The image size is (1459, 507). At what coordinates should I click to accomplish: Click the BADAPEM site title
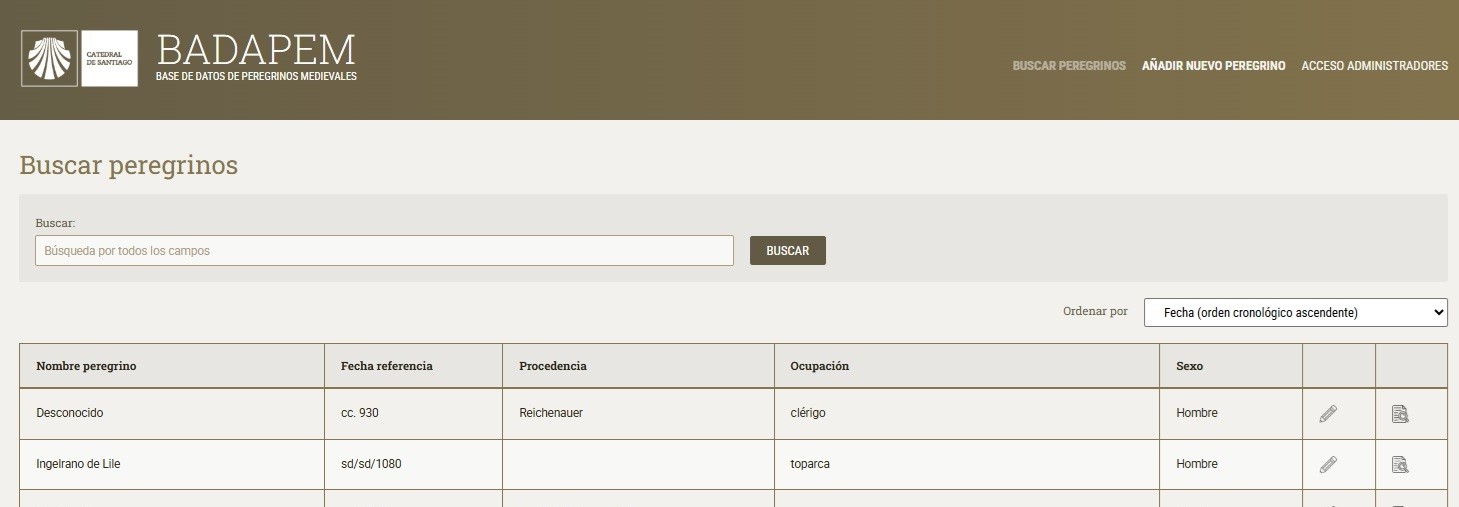coord(256,49)
